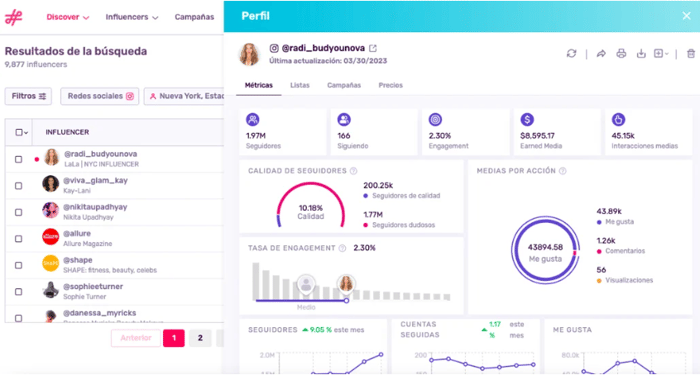
Task: Refresh the profile data icon
Action: [x=571, y=54]
